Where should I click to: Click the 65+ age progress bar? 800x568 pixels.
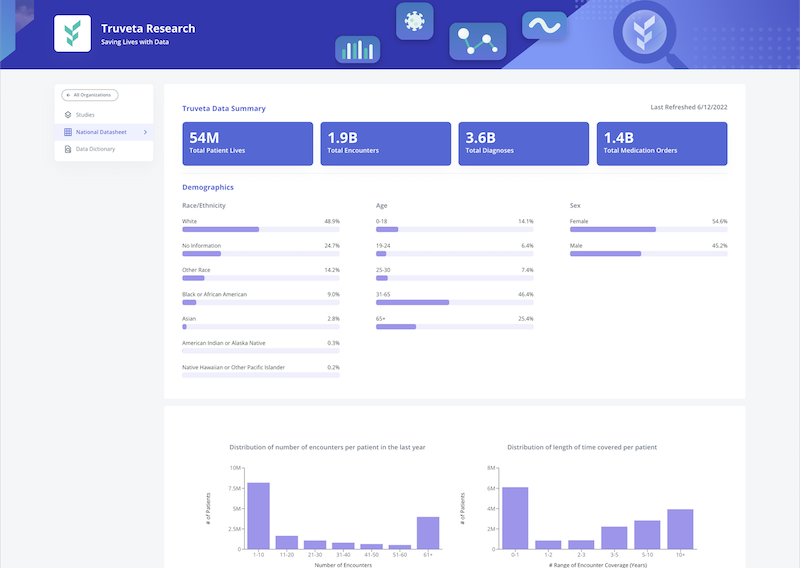(455, 327)
